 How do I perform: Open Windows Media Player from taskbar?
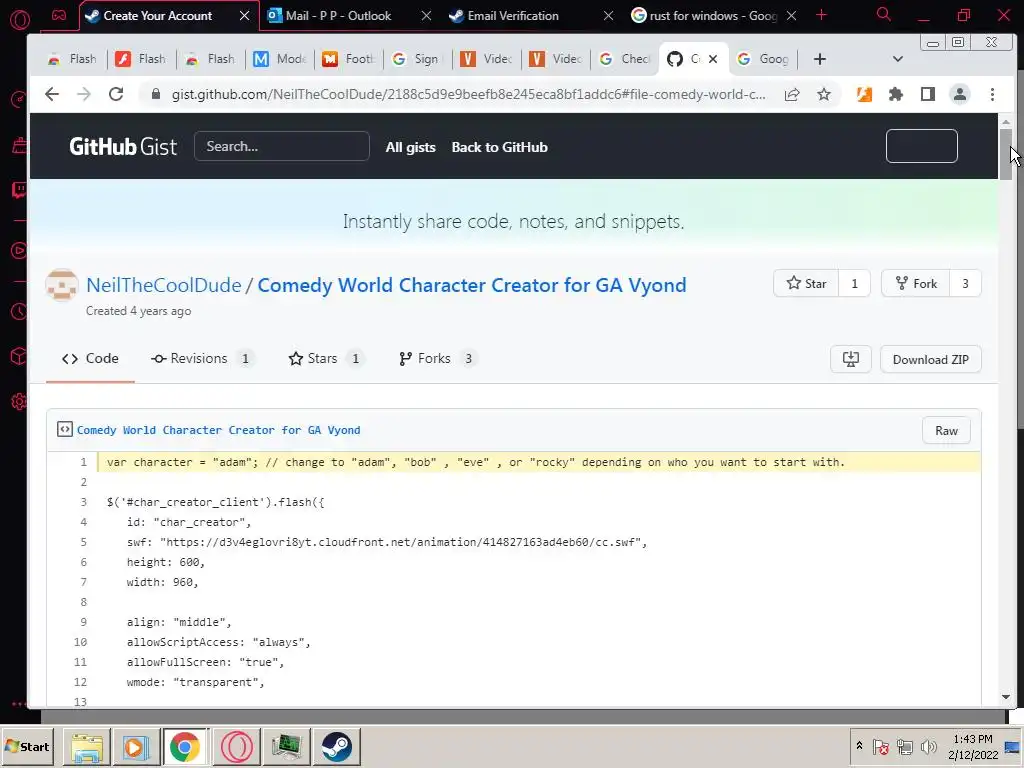click(135, 746)
